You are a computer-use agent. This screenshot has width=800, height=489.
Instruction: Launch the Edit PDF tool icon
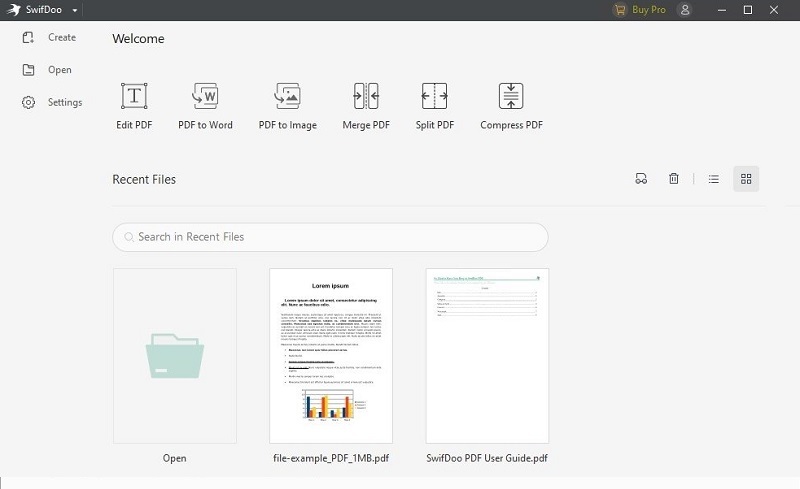click(x=134, y=95)
